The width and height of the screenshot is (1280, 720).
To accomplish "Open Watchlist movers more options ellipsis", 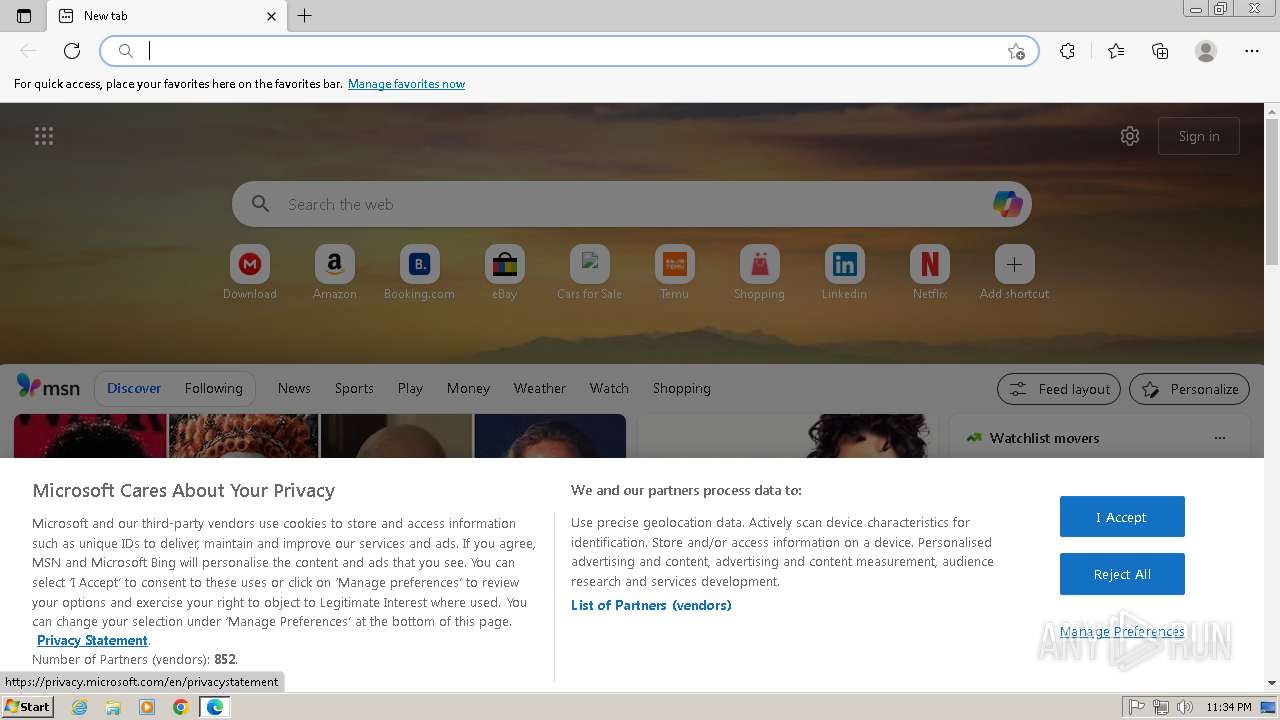I will pyautogui.click(x=1219, y=438).
